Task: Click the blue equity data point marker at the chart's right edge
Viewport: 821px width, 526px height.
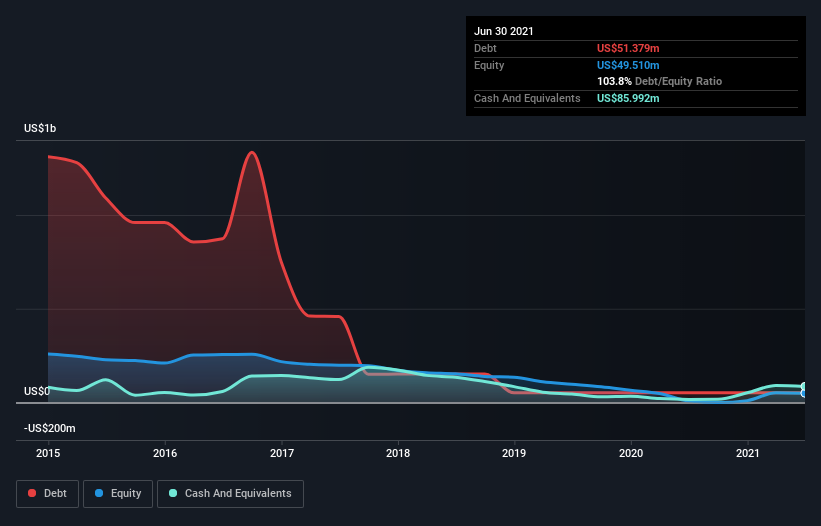Action: [x=804, y=393]
